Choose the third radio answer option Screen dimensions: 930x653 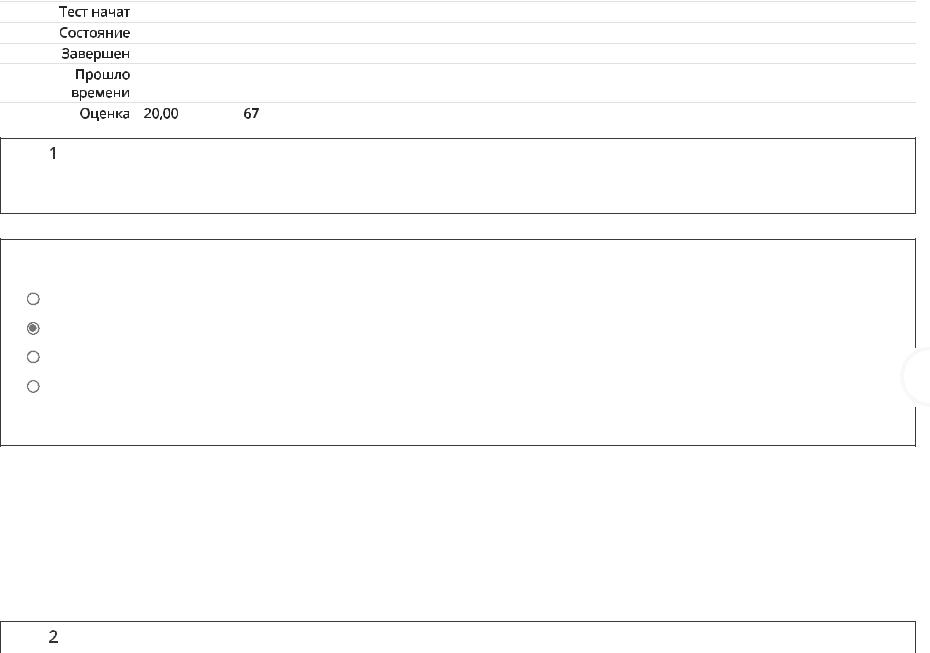pos(33,357)
